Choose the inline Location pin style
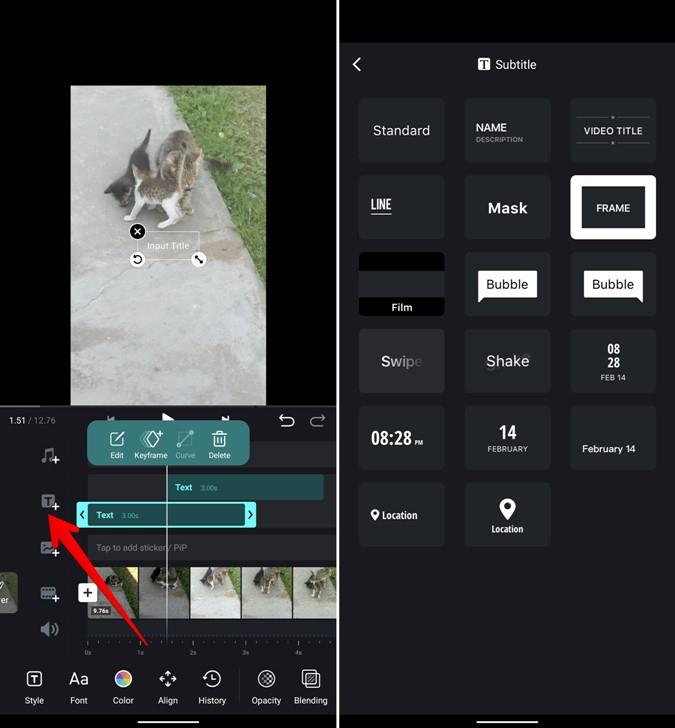Image resolution: width=675 pixels, height=728 pixels. [401, 514]
